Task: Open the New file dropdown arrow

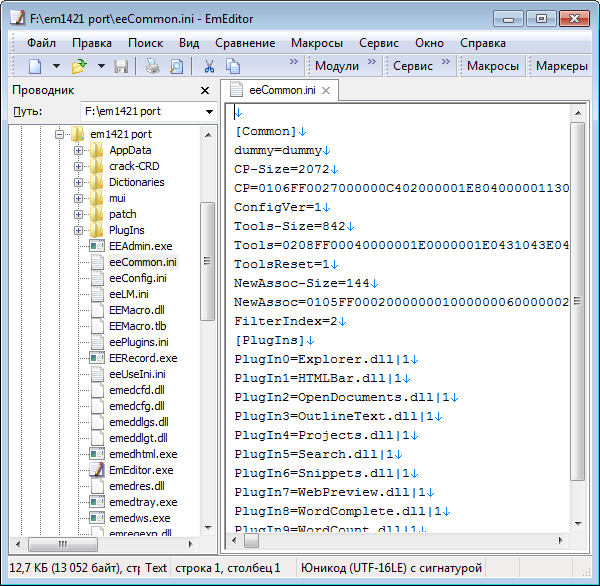Action: point(57,66)
